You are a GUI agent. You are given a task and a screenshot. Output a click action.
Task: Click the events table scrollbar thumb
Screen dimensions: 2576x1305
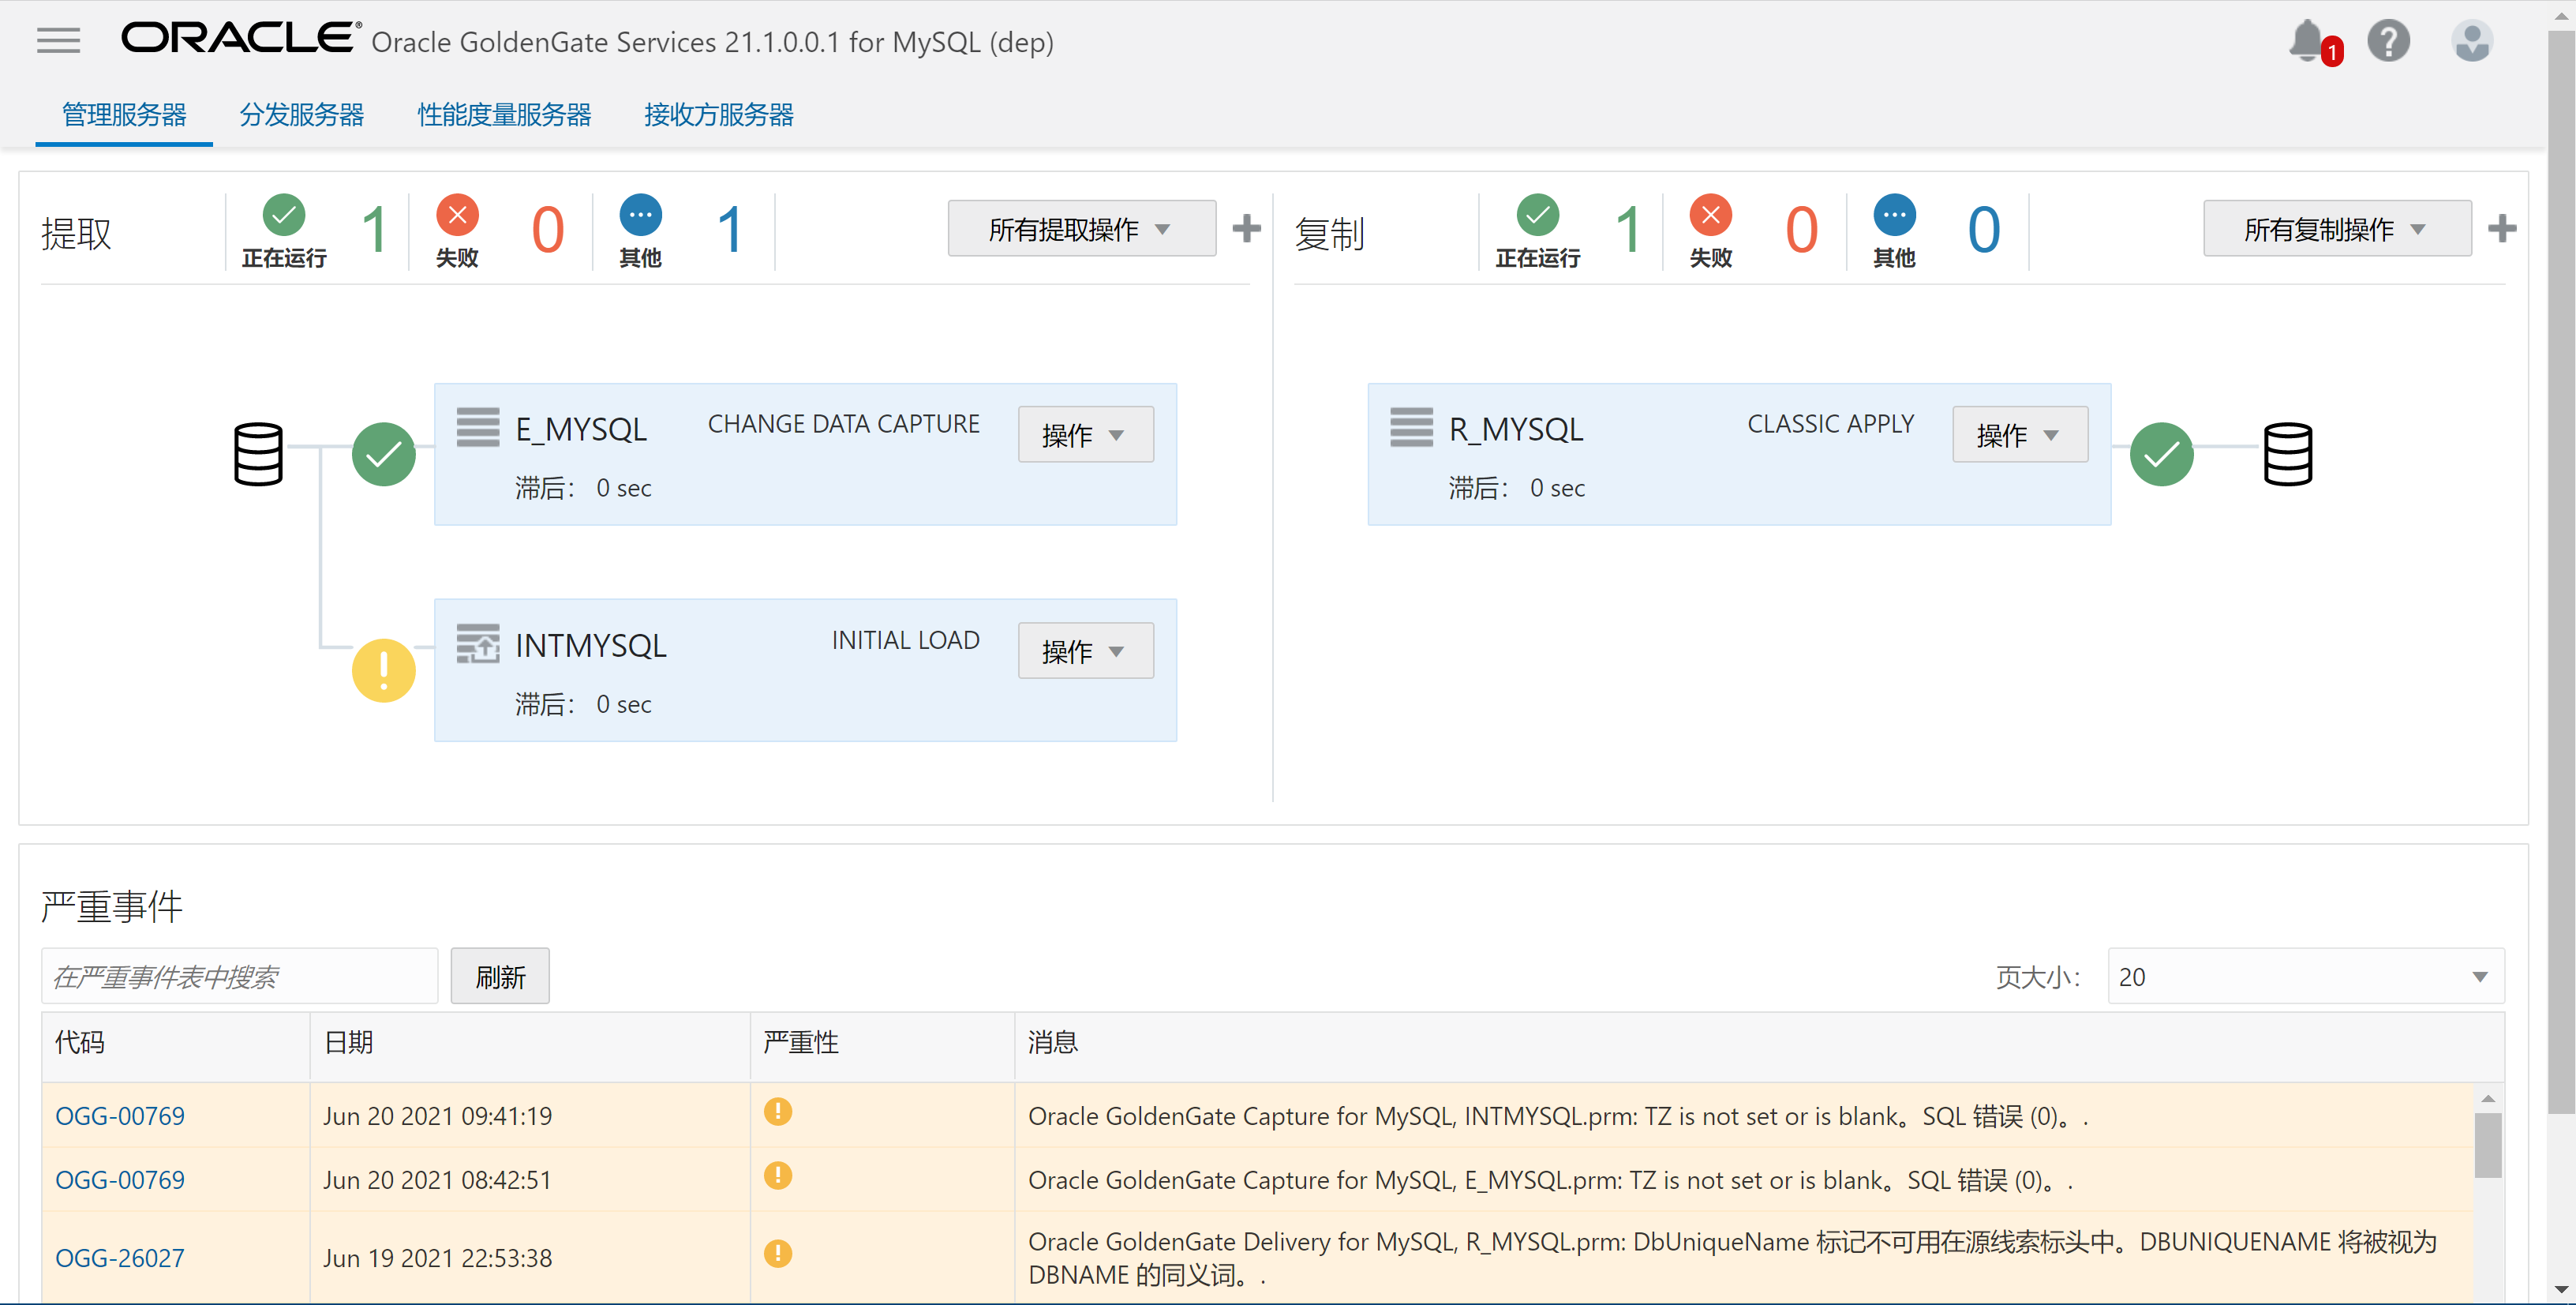2488,1145
